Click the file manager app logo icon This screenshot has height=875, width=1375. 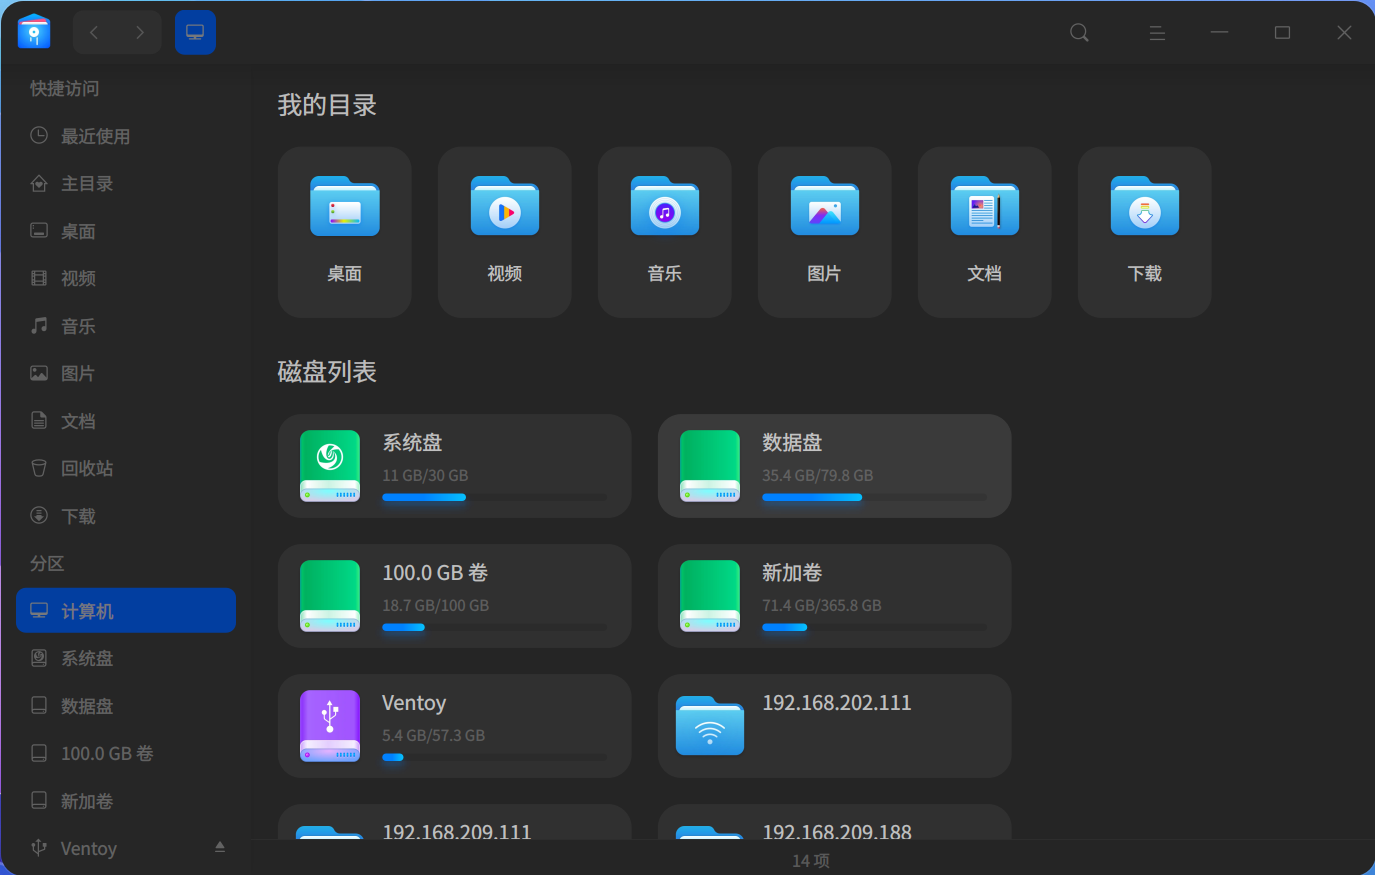[34, 32]
